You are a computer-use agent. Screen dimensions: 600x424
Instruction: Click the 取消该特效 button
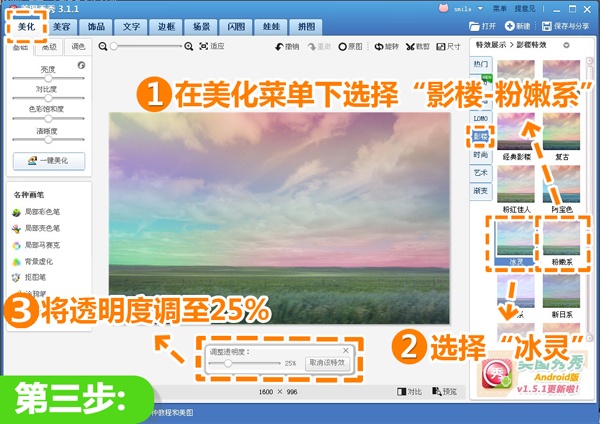[x=327, y=362]
